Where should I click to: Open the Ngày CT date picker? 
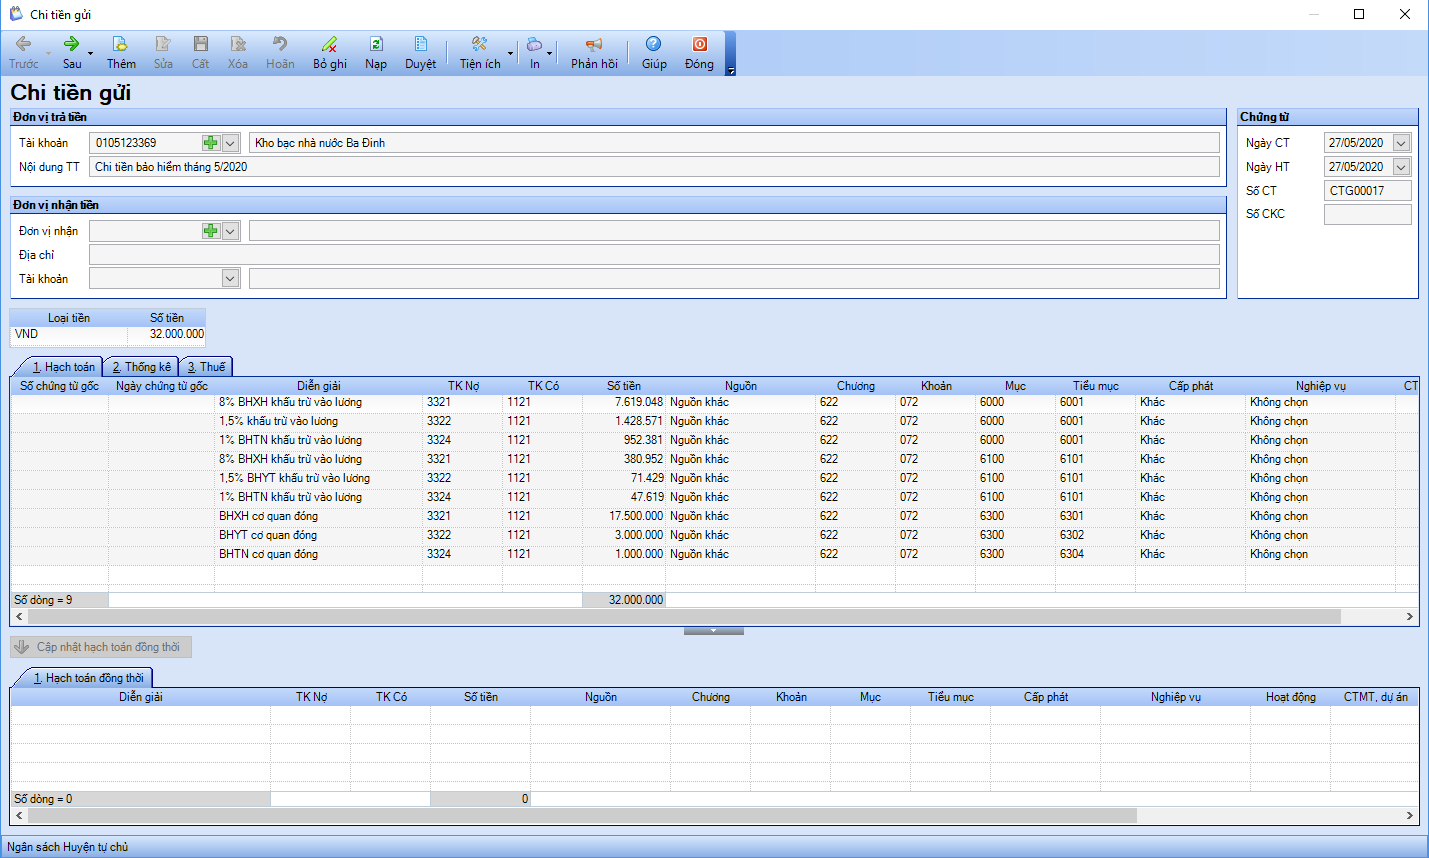(1401, 143)
